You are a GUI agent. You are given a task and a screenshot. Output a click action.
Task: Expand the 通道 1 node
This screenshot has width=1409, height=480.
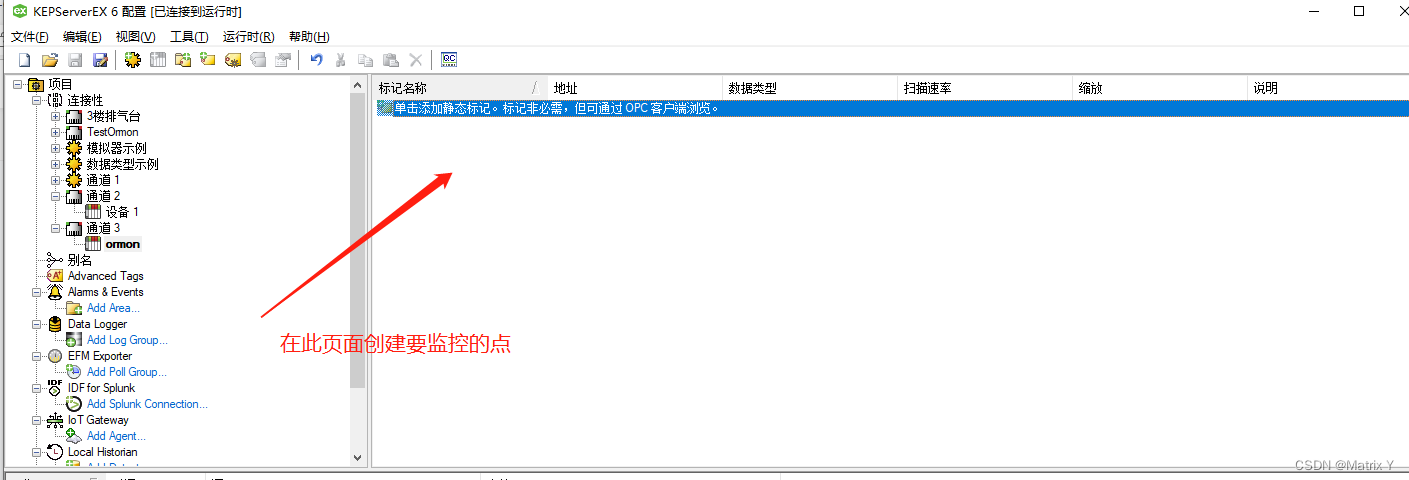pos(56,180)
